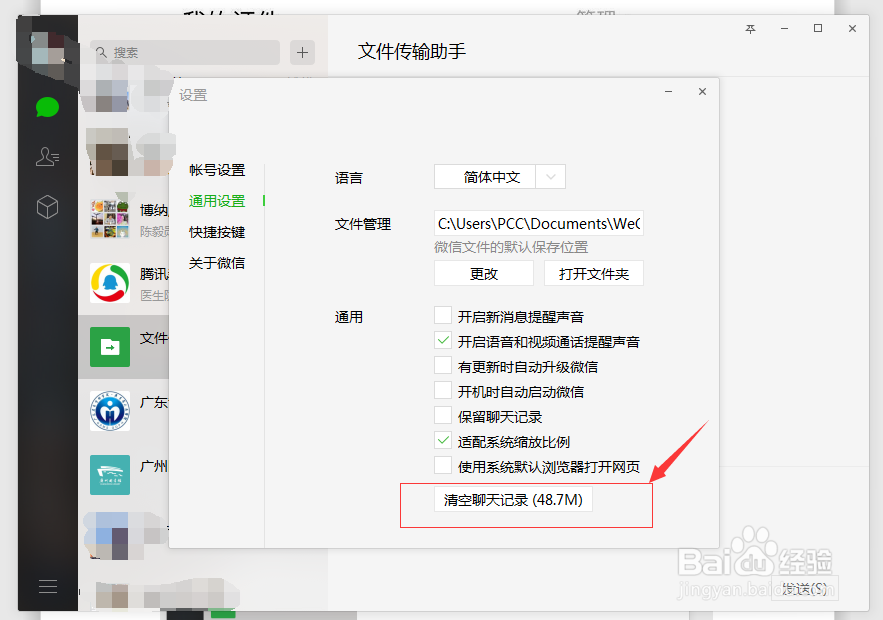Click the user profile avatar at top left
The image size is (883, 620).
[47, 50]
